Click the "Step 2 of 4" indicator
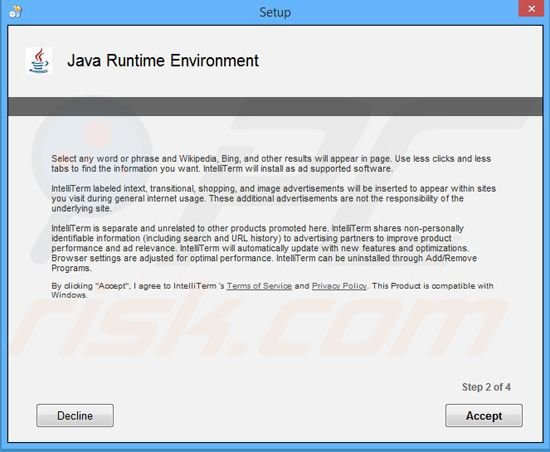Viewport: 550px width, 452px height. 486,387
